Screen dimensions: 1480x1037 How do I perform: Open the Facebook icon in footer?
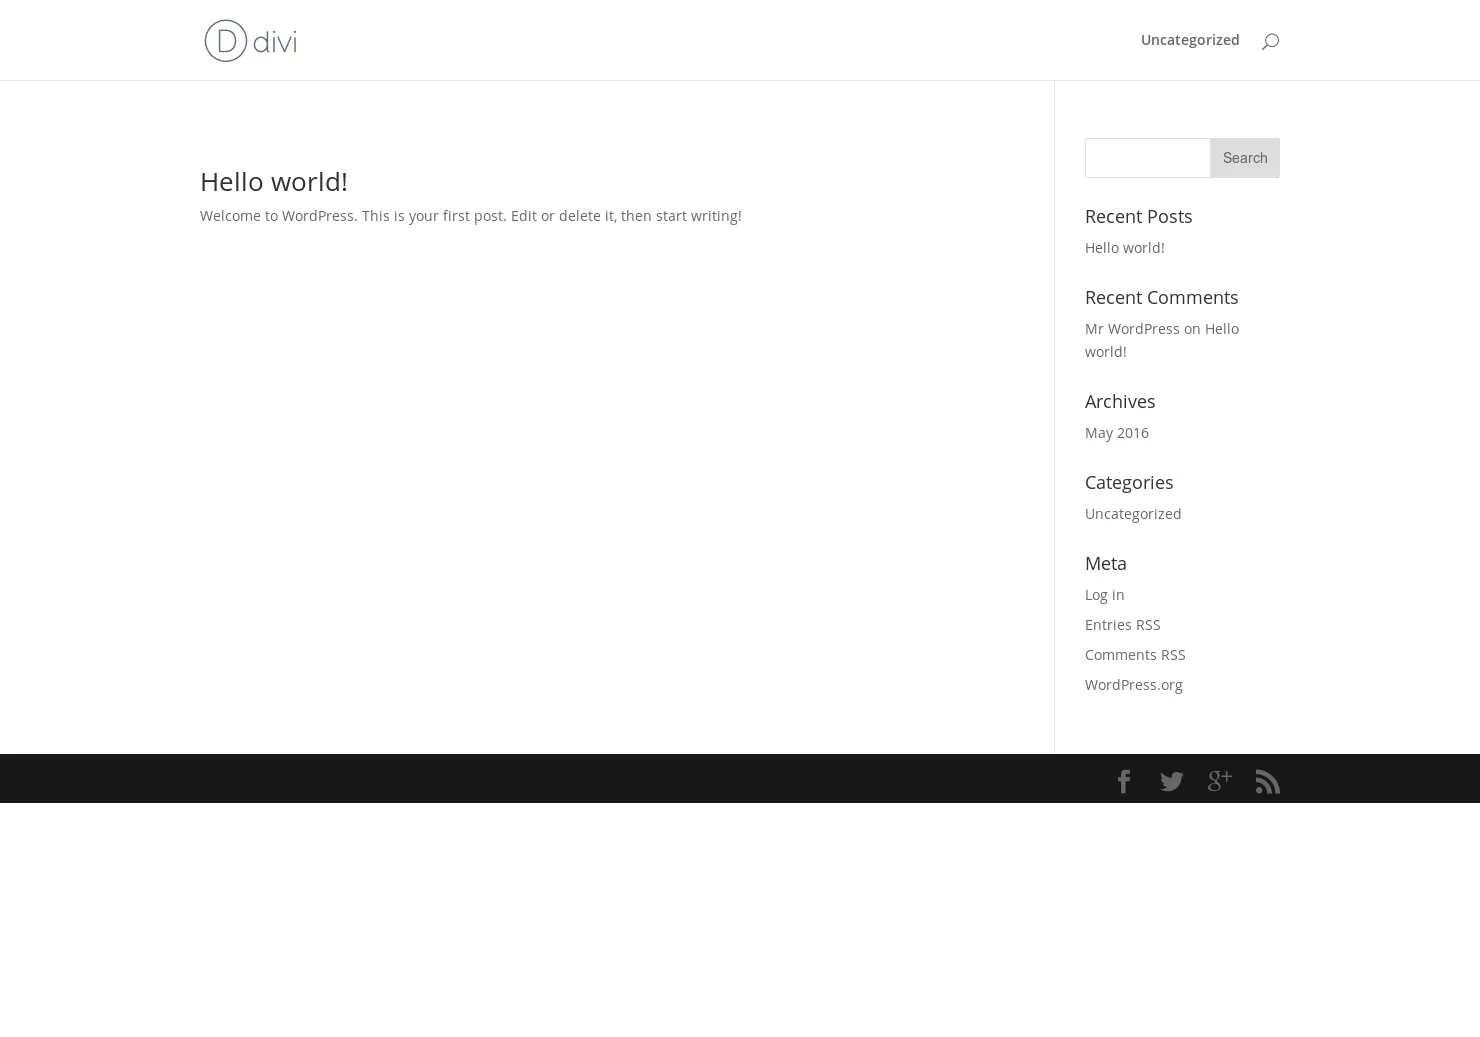pos(1124,781)
